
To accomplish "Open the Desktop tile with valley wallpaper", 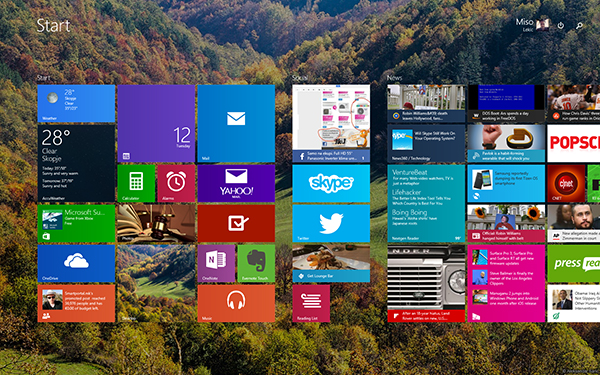I will tap(156, 283).
